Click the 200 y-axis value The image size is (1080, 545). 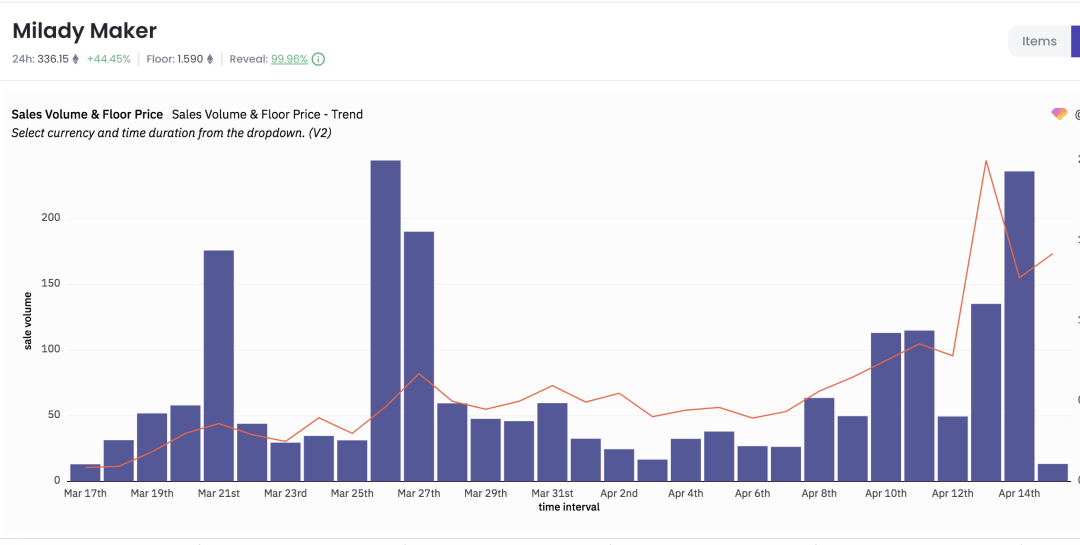[x=53, y=218]
